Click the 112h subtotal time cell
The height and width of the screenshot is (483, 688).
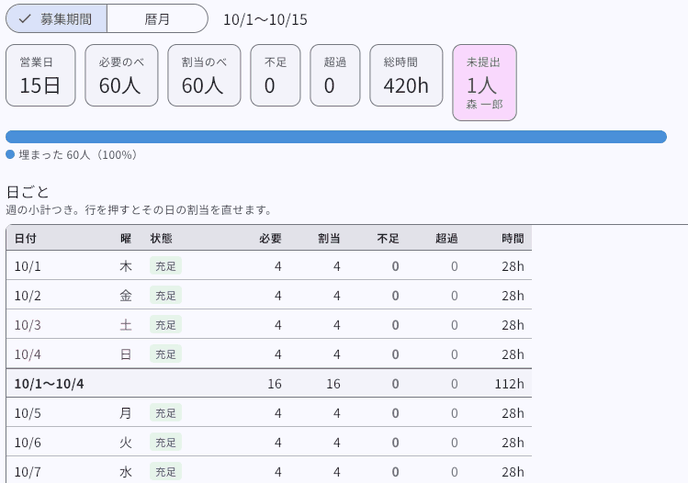coord(509,384)
